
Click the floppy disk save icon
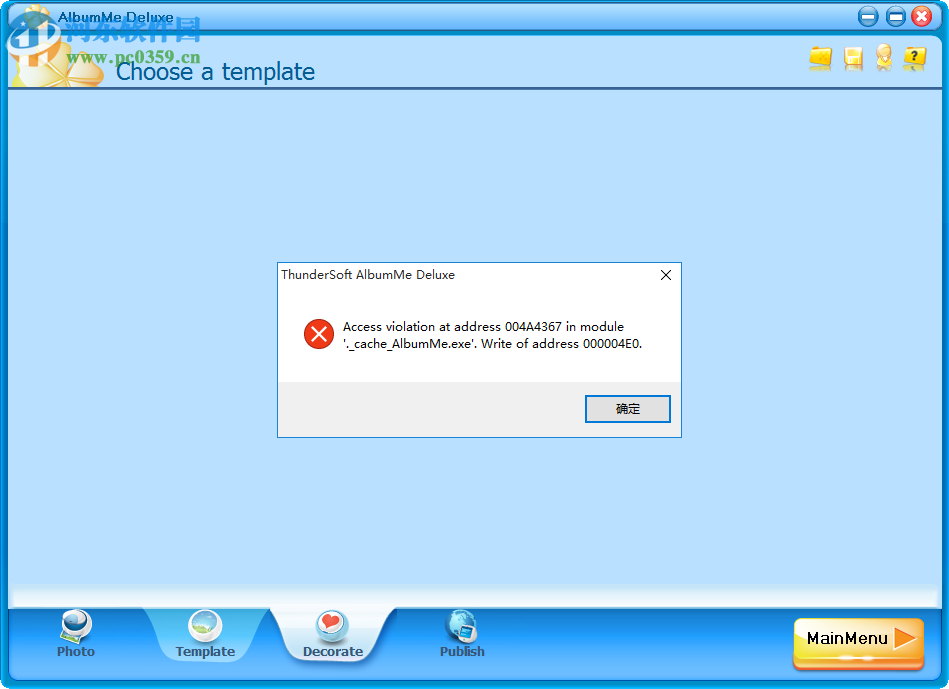[853, 59]
